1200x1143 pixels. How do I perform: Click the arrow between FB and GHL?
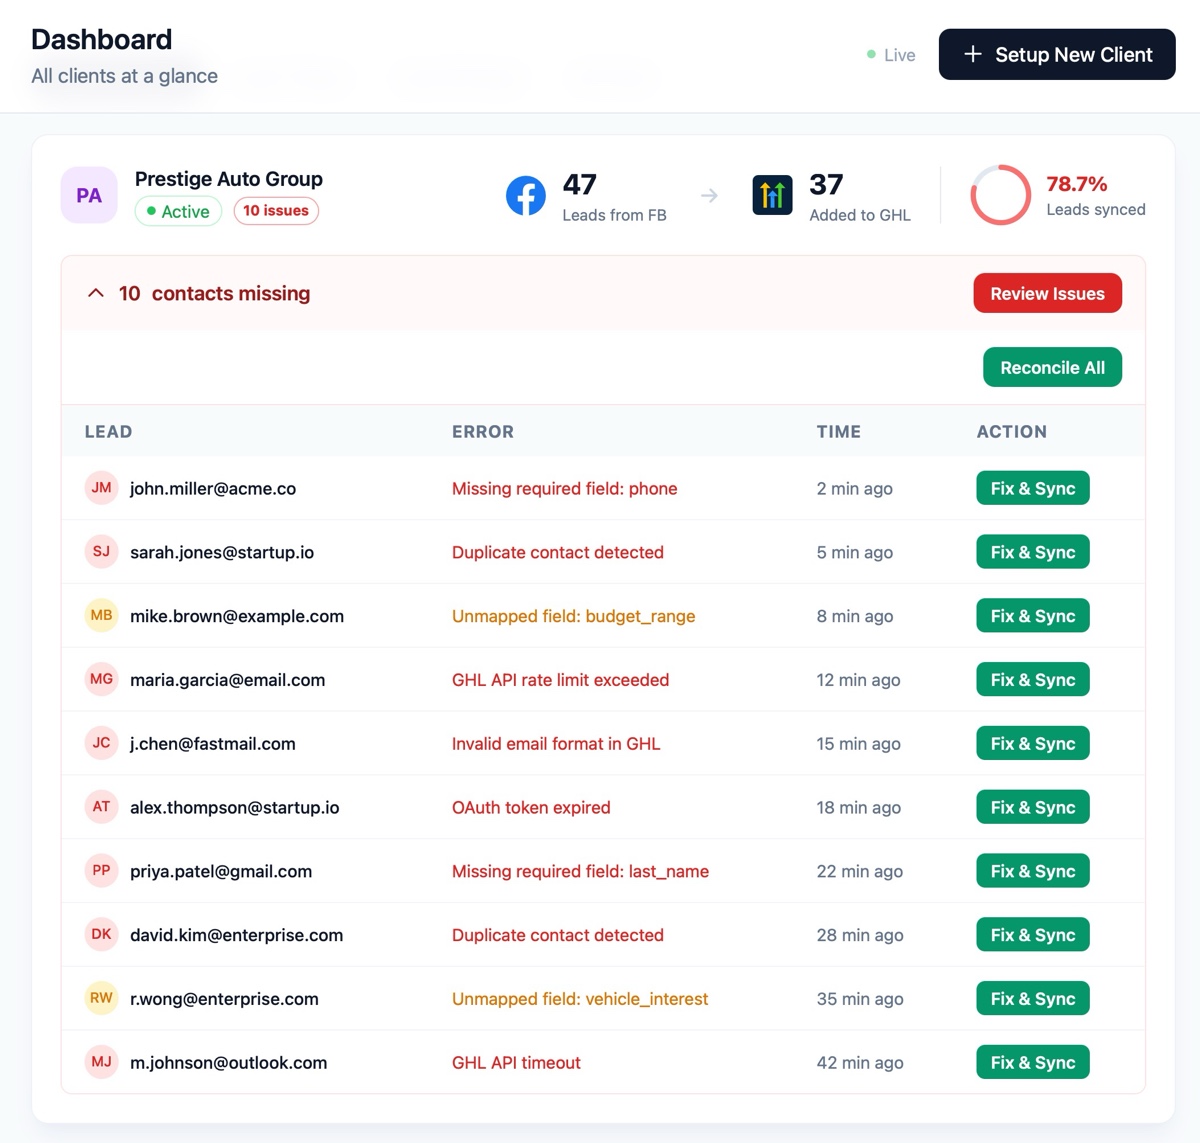click(x=709, y=195)
